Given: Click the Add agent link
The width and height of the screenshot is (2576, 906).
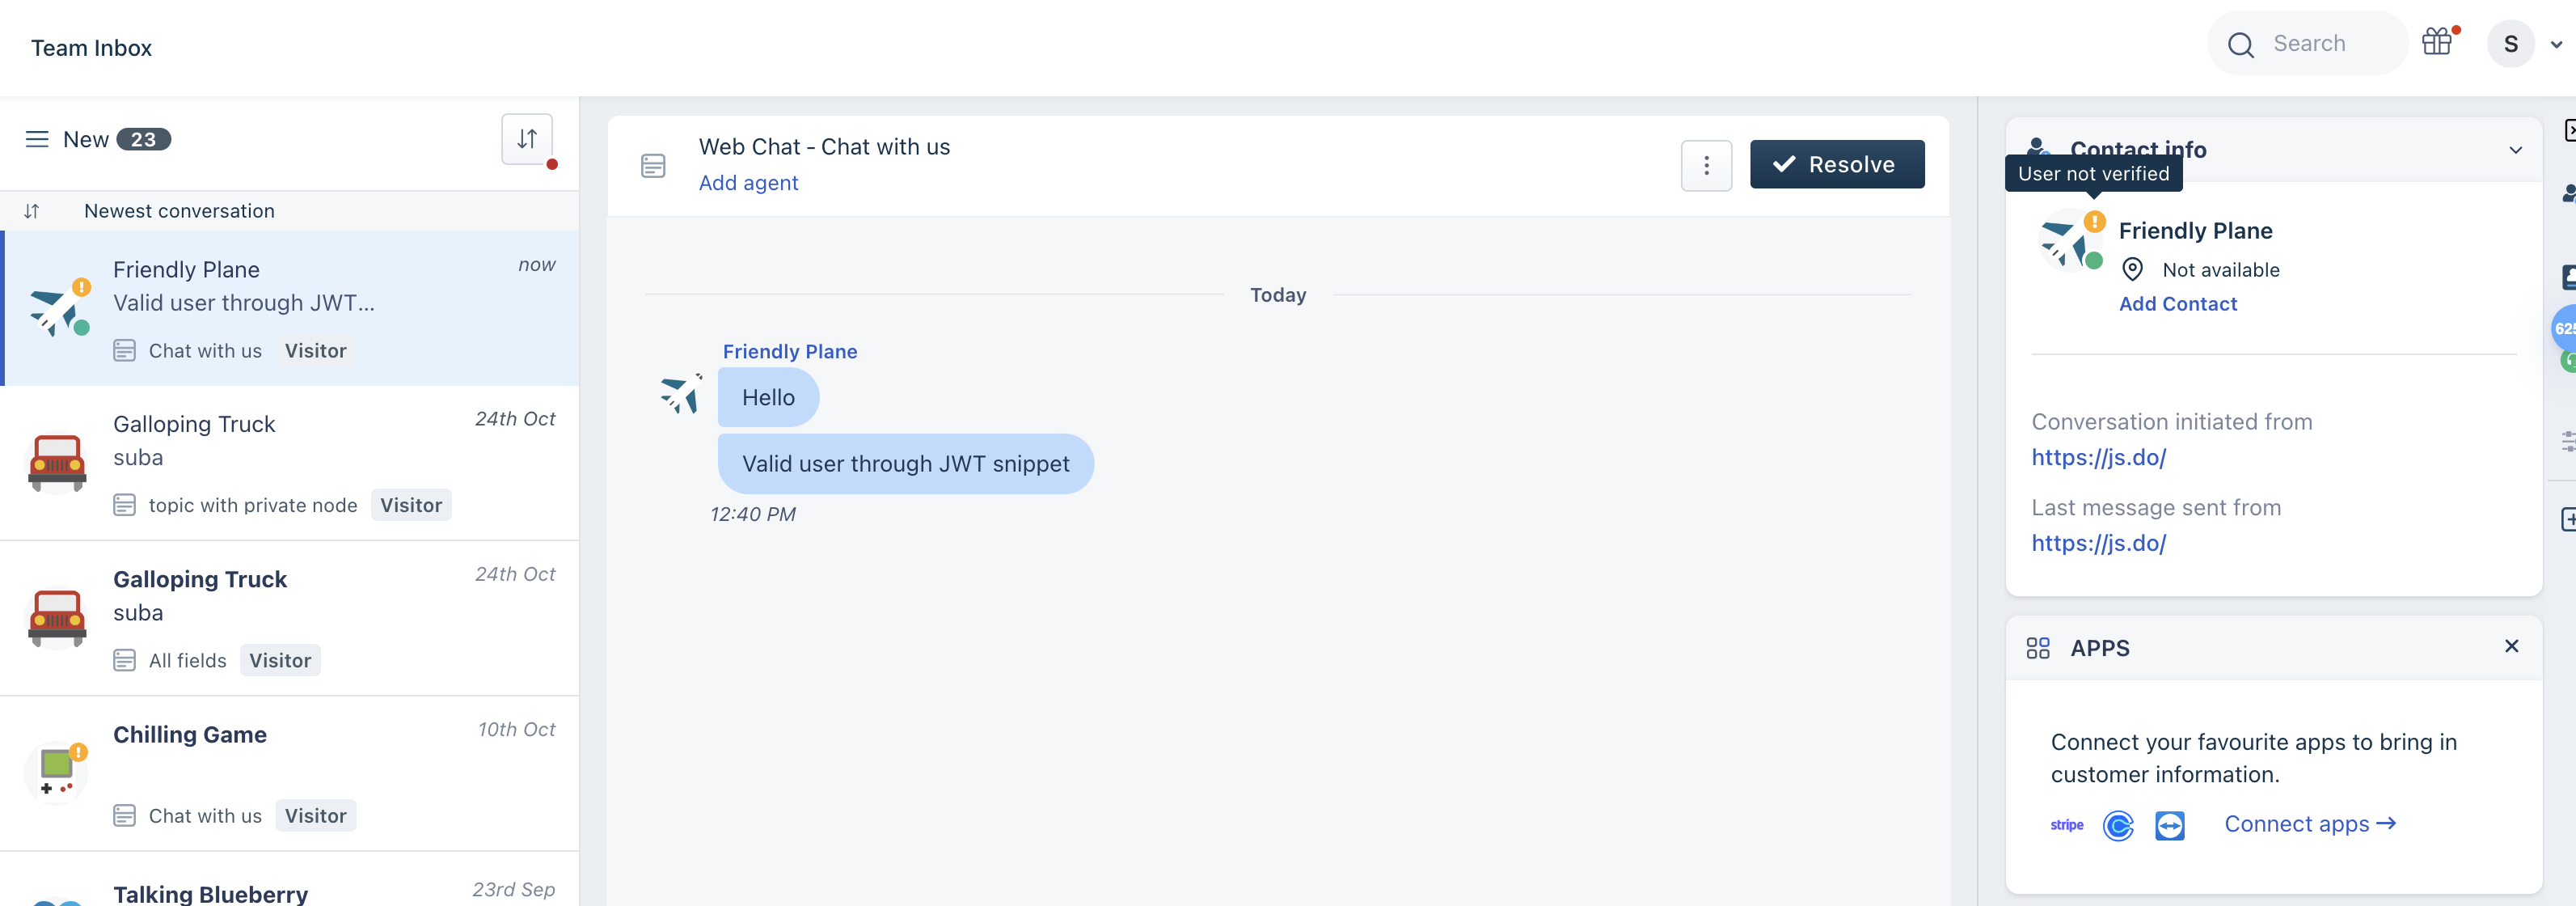Looking at the screenshot, I should 748,183.
